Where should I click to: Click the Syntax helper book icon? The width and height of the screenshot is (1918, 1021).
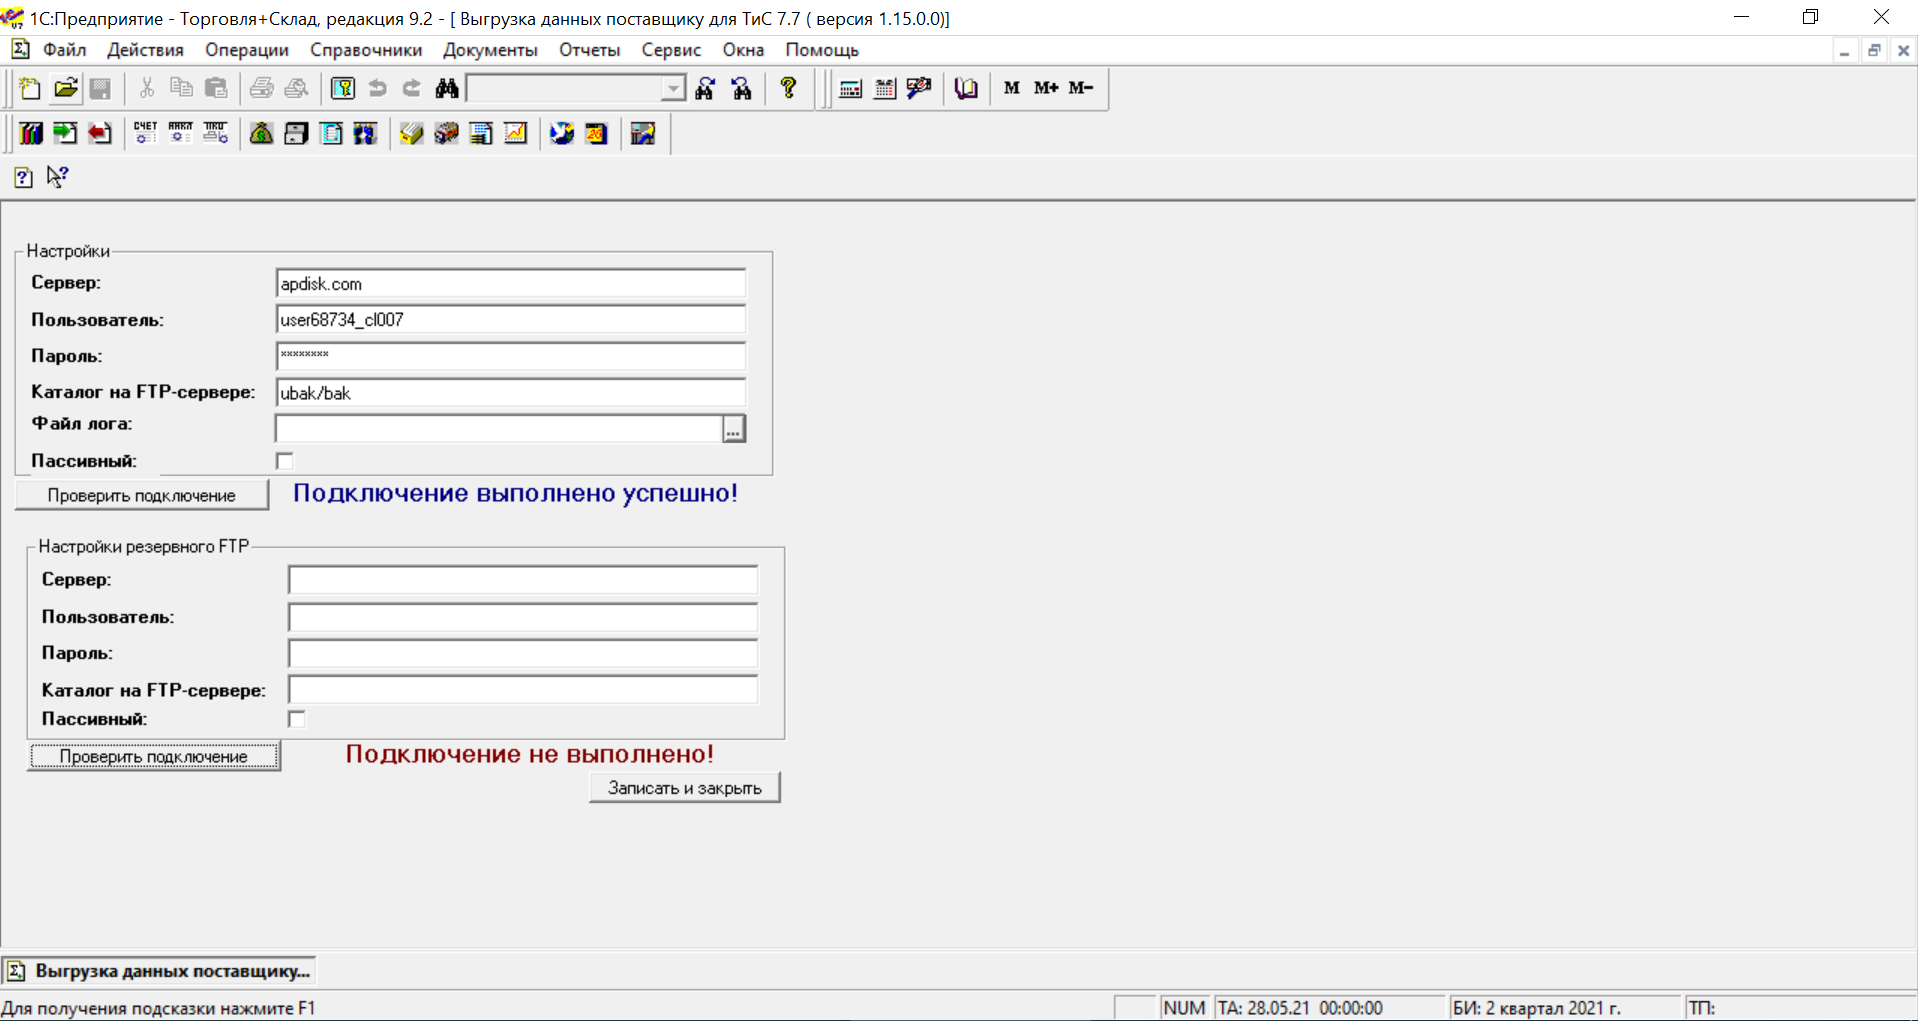(x=966, y=88)
